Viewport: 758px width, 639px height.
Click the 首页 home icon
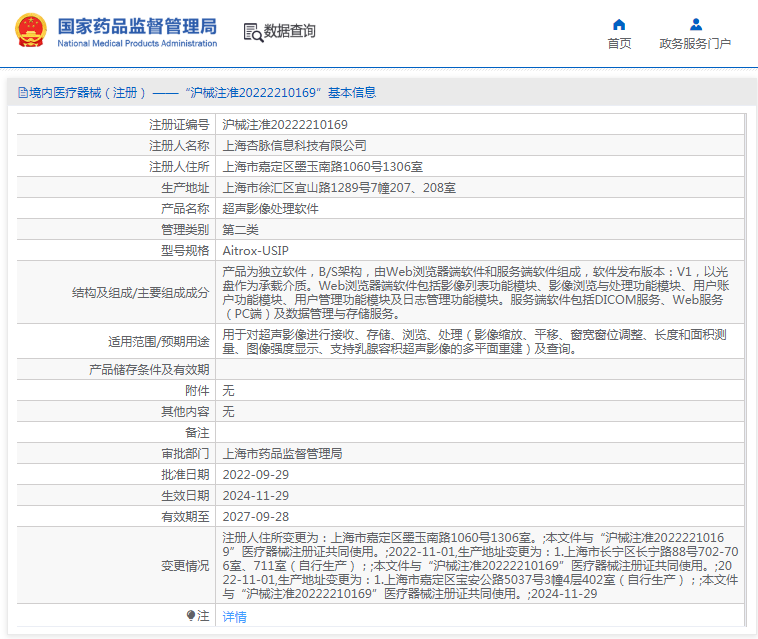click(x=619, y=24)
